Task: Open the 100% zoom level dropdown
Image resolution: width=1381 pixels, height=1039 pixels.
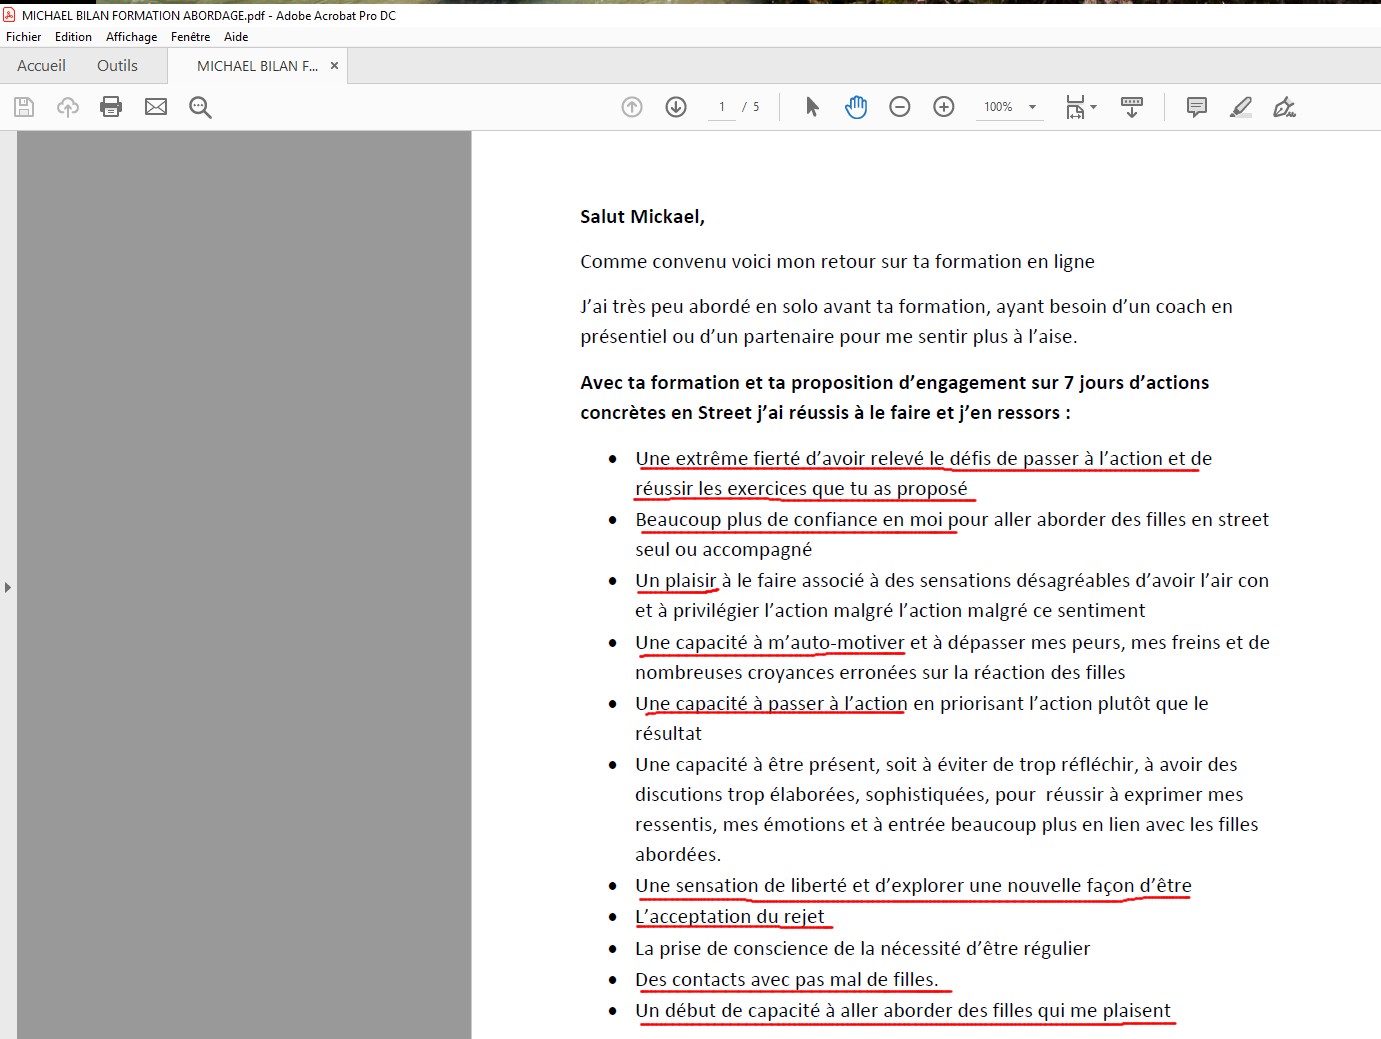Action: pyautogui.click(x=1032, y=107)
